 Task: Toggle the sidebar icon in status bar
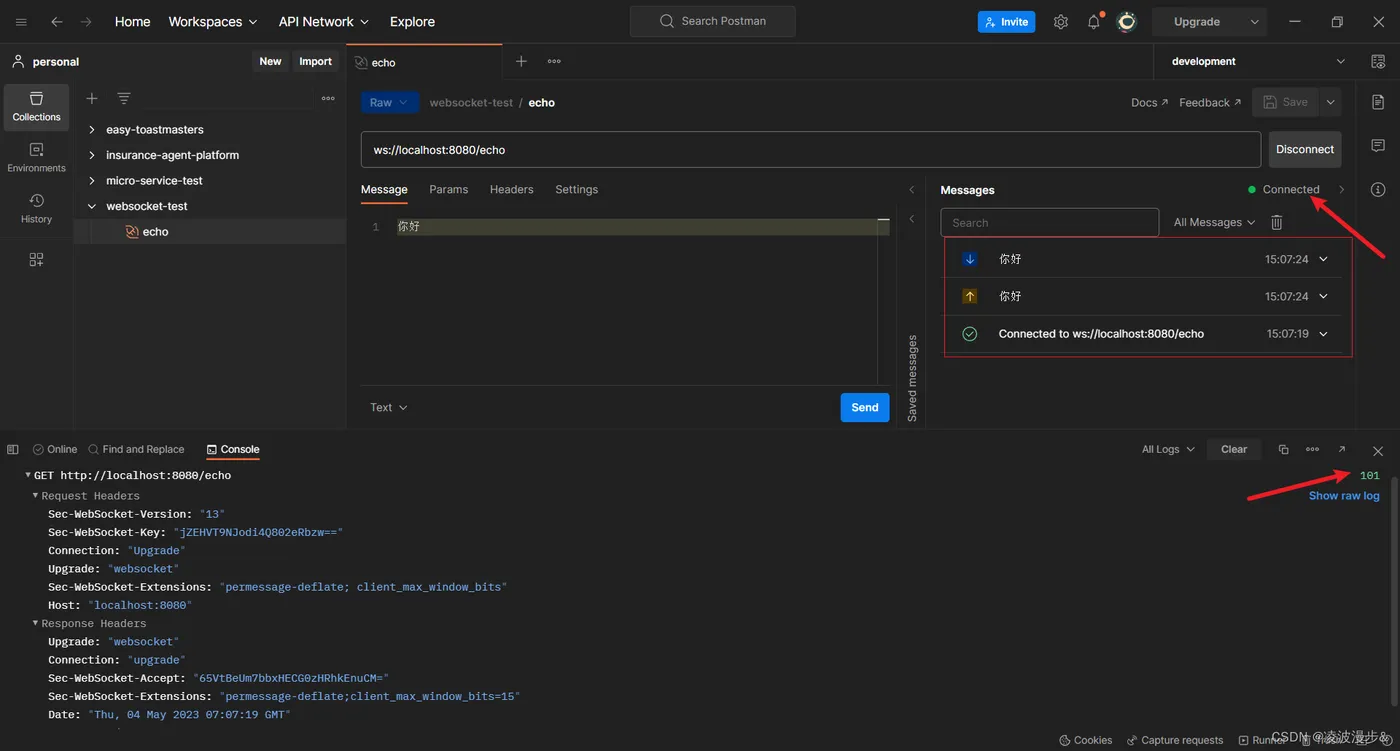coord(13,450)
